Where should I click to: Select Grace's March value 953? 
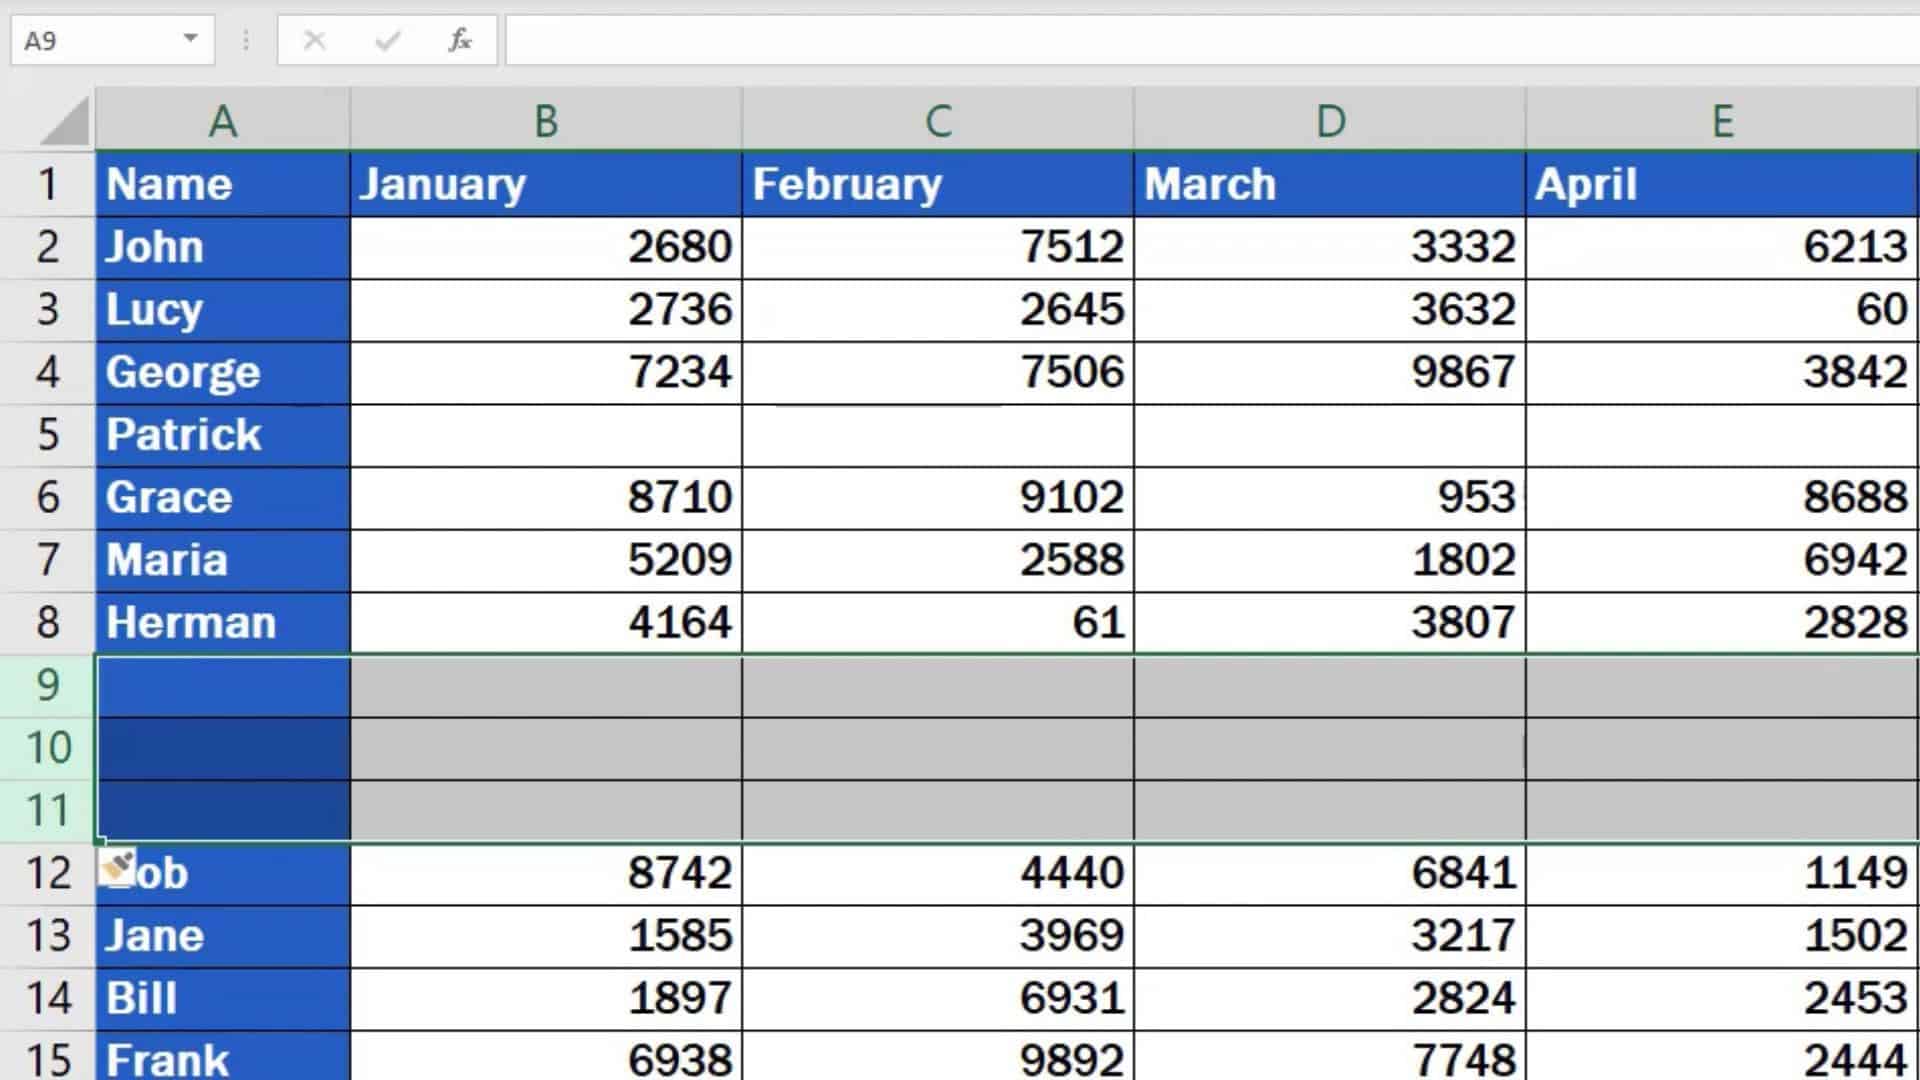coord(1328,497)
